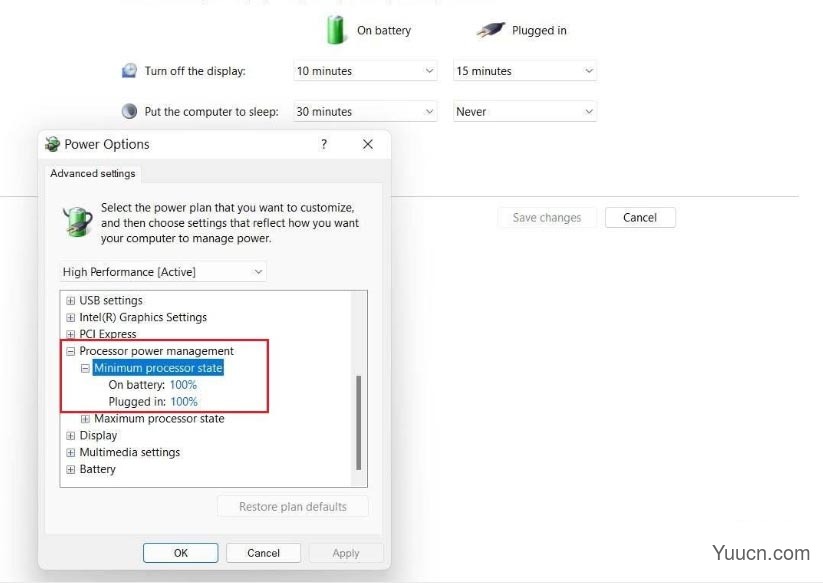Open the help question mark in Power Options
The height and width of the screenshot is (583, 823).
point(324,144)
